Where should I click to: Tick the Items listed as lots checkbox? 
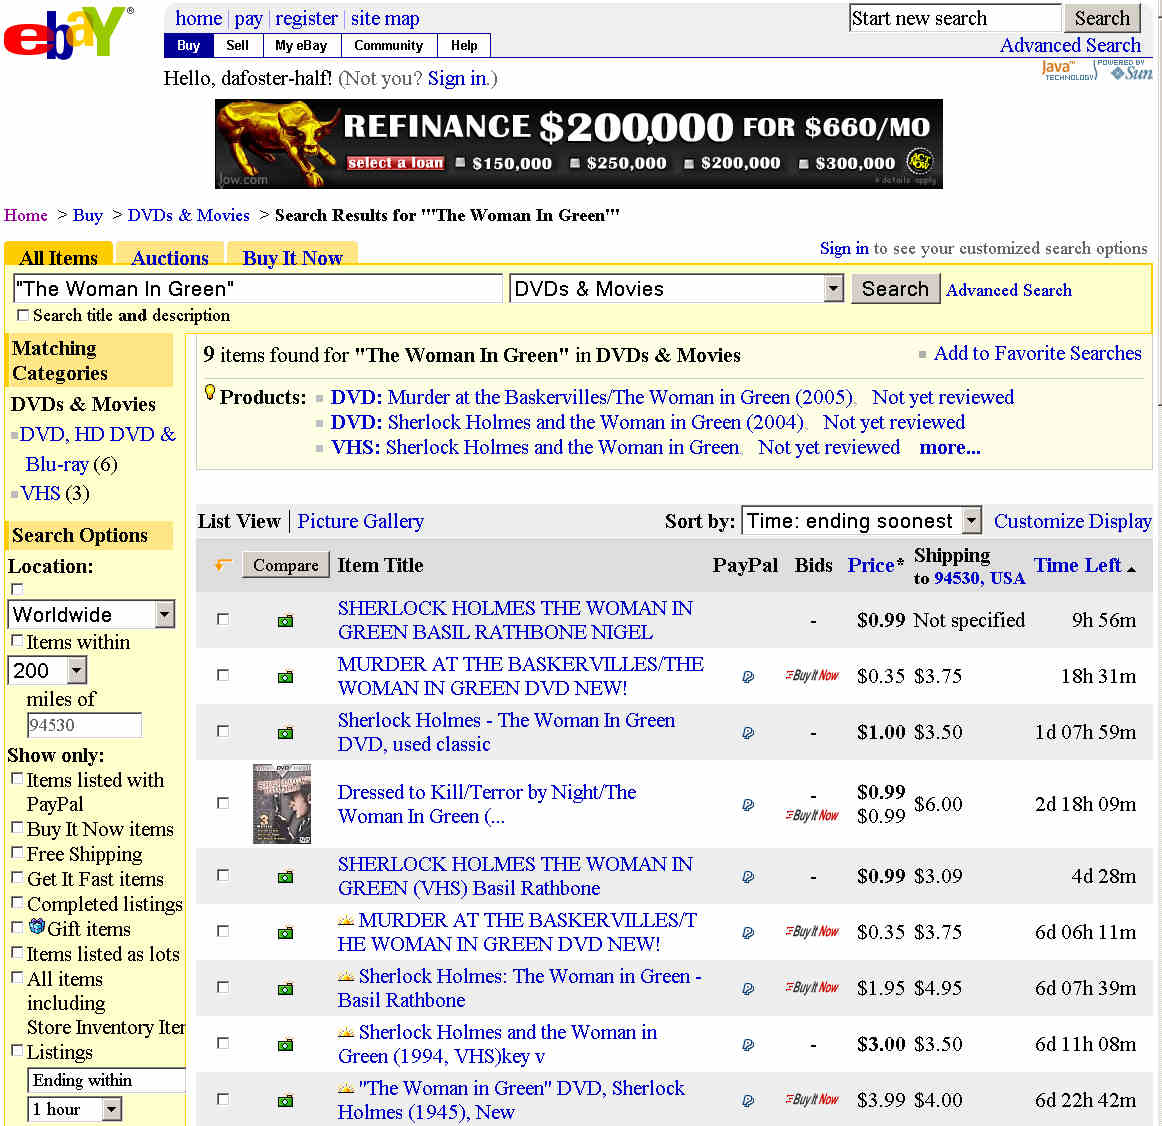click(16, 953)
